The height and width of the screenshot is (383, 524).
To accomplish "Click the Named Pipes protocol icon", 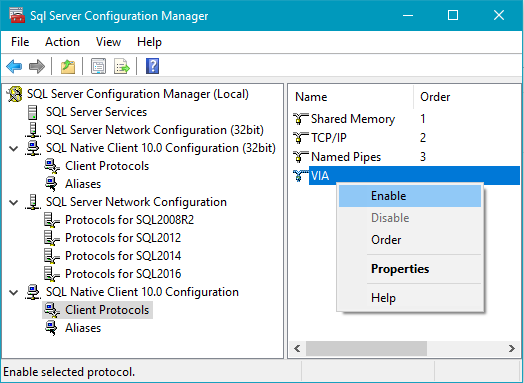I will tap(300, 157).
